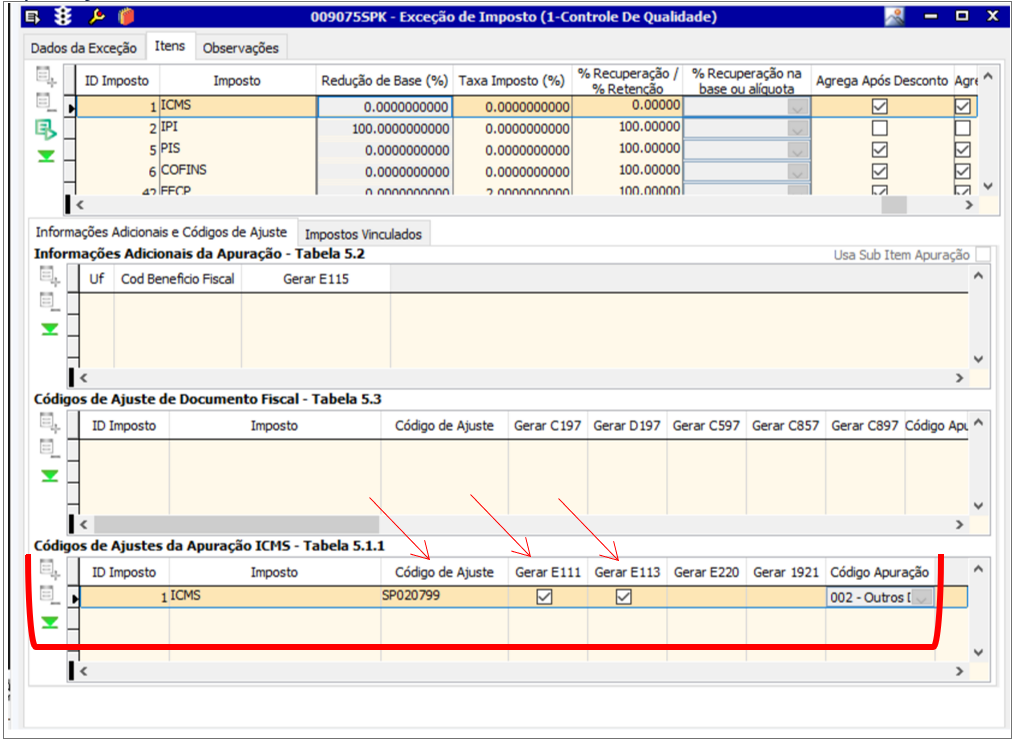Uncheck Gerar E113 for the ICMS adjustment

coord(624,597)
